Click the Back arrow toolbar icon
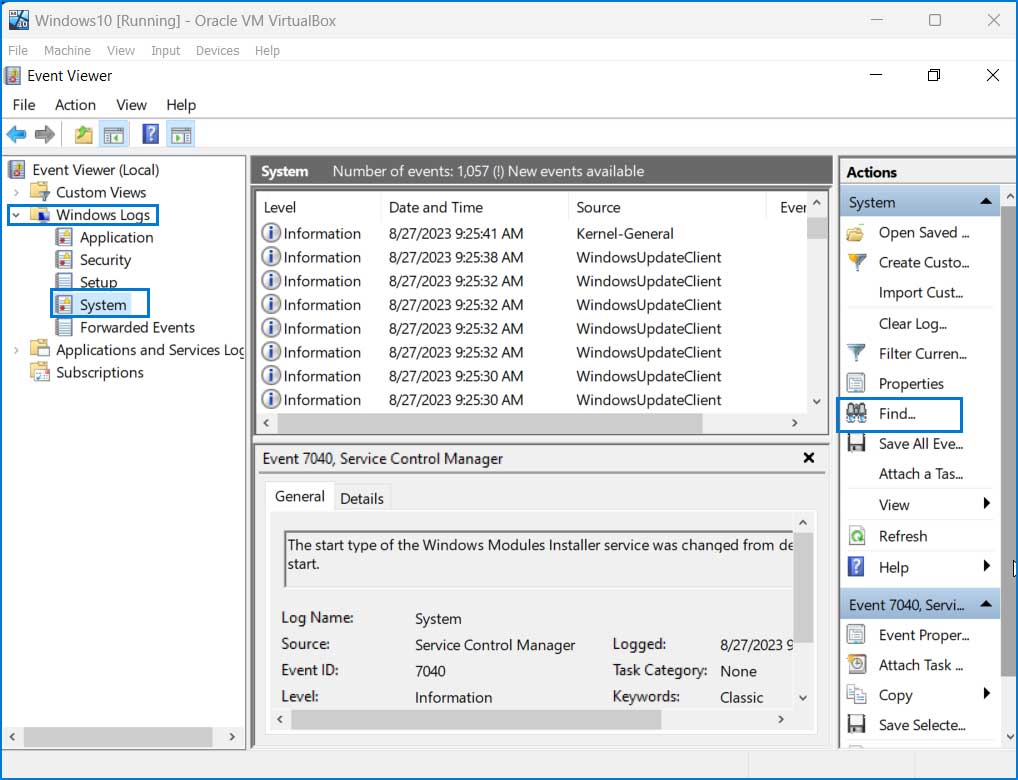The height and width of the screenshot is (780, 1018). tap(16, 134)
